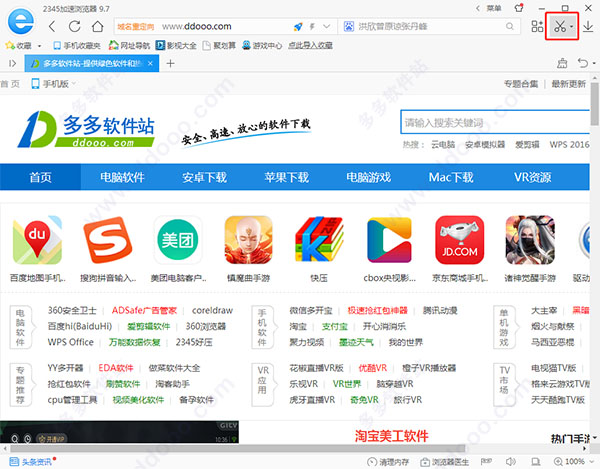
Task: Open 浏览器医生 in status bar
Action: (x=445, y=462)
